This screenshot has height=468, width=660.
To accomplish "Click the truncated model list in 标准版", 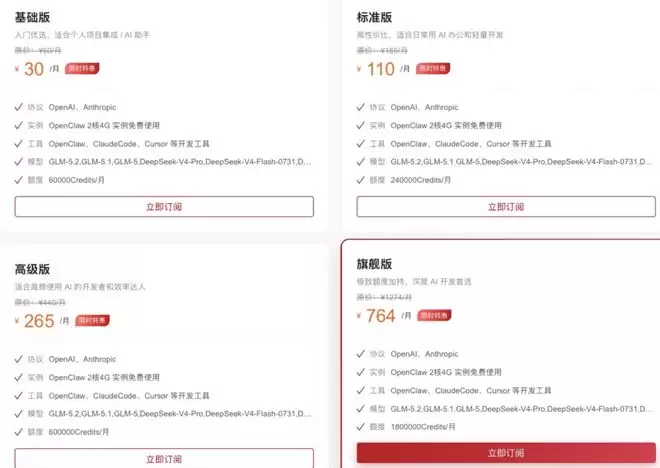I will 522,162.
